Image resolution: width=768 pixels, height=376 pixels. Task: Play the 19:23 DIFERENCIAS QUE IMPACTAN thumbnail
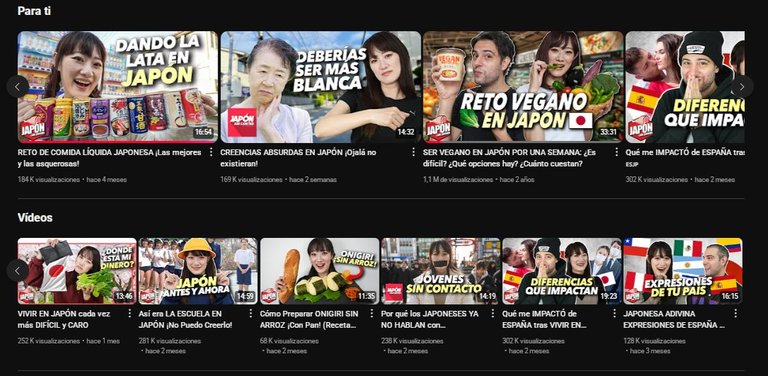562,271
